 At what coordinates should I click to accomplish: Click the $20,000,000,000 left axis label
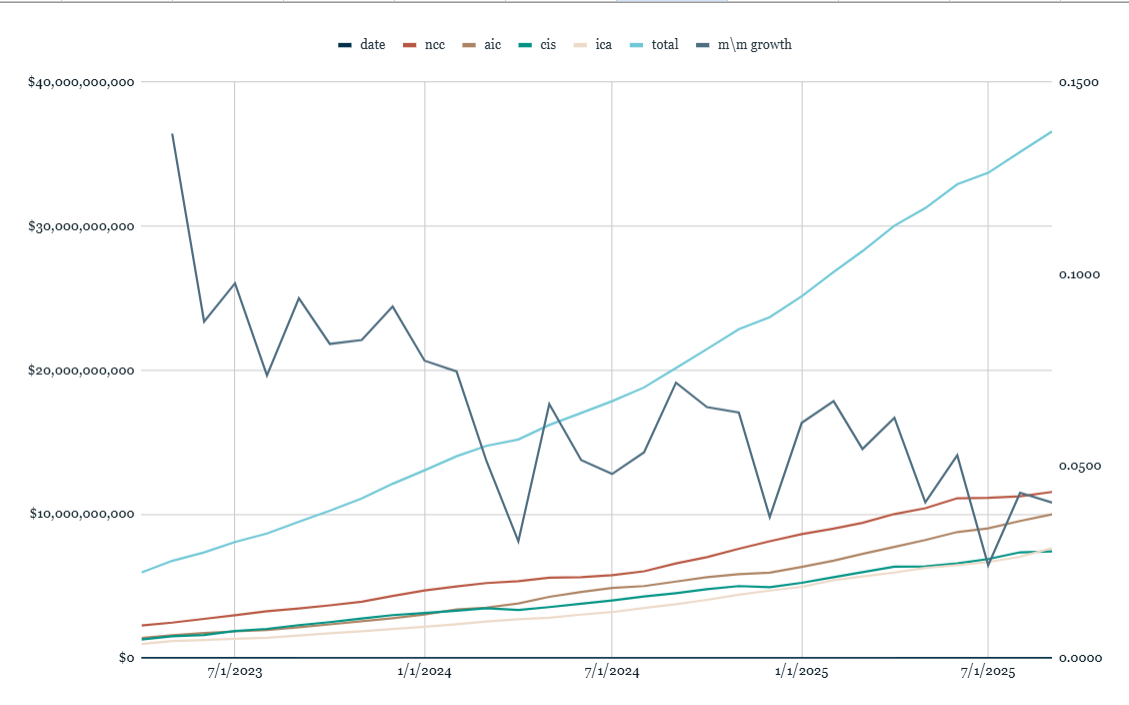(x=81, y=371)
